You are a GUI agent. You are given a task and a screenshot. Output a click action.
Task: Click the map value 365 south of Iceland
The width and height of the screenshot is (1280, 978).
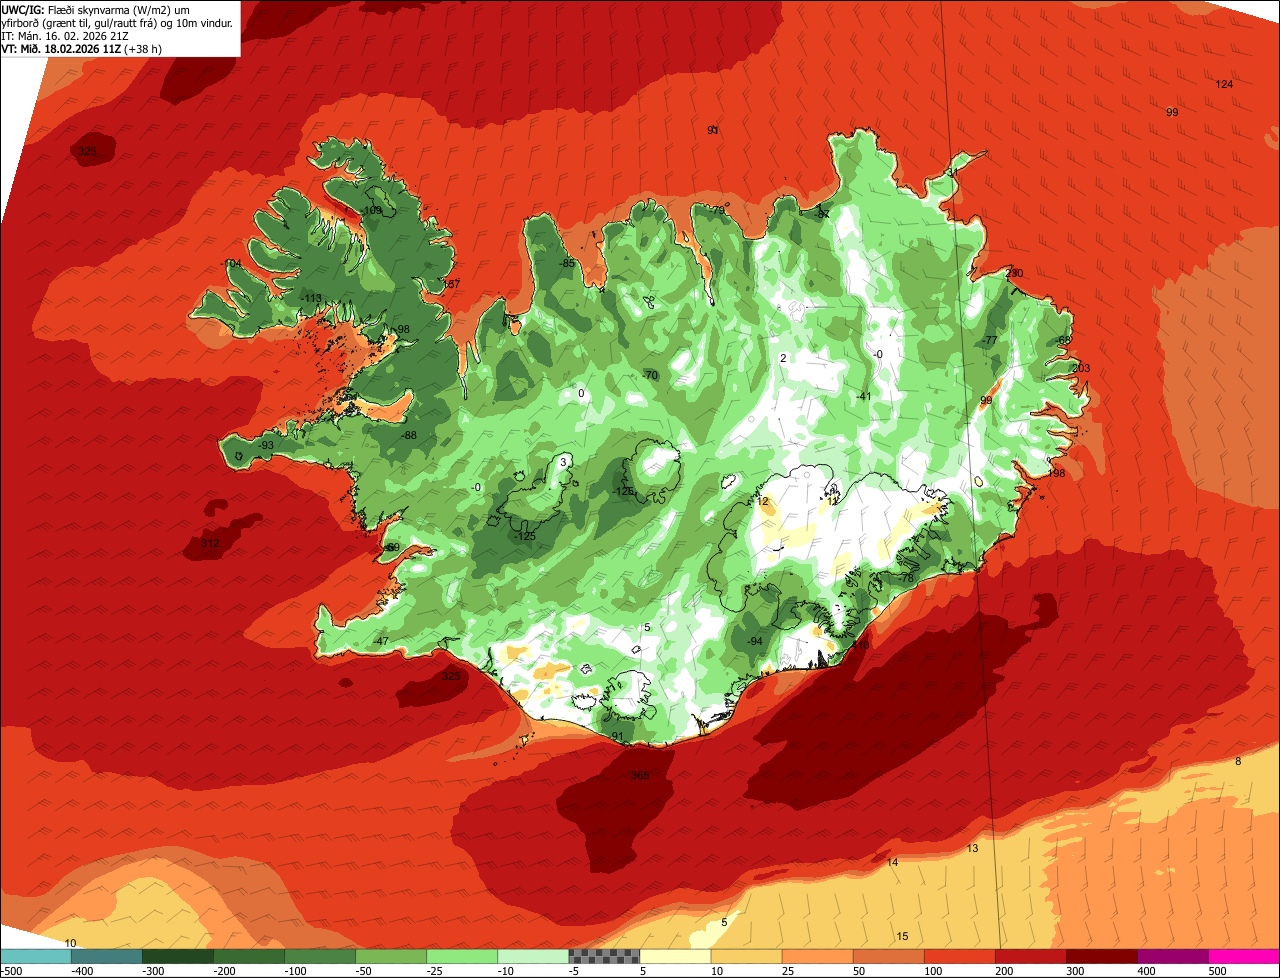pos(640,776)
